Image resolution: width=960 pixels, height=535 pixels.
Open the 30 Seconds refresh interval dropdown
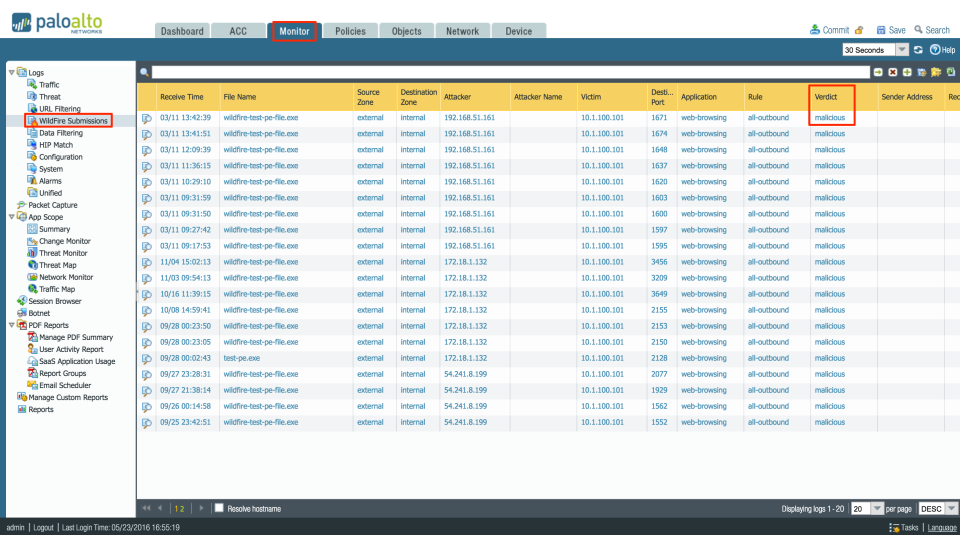(902, 50)
